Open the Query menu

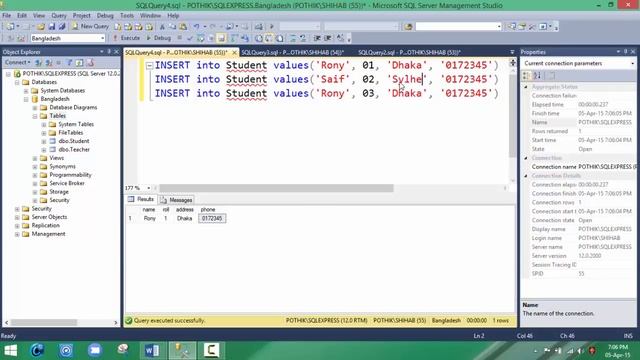[59, 16]
